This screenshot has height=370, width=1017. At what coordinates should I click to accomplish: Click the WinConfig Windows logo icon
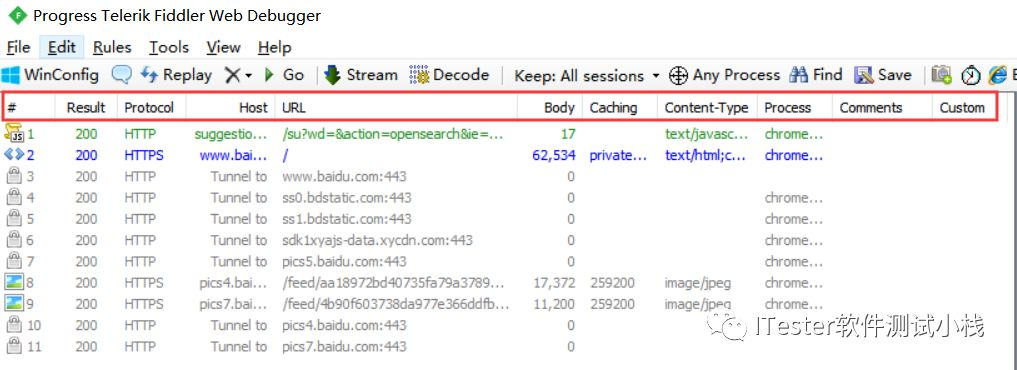coord(10,75)
